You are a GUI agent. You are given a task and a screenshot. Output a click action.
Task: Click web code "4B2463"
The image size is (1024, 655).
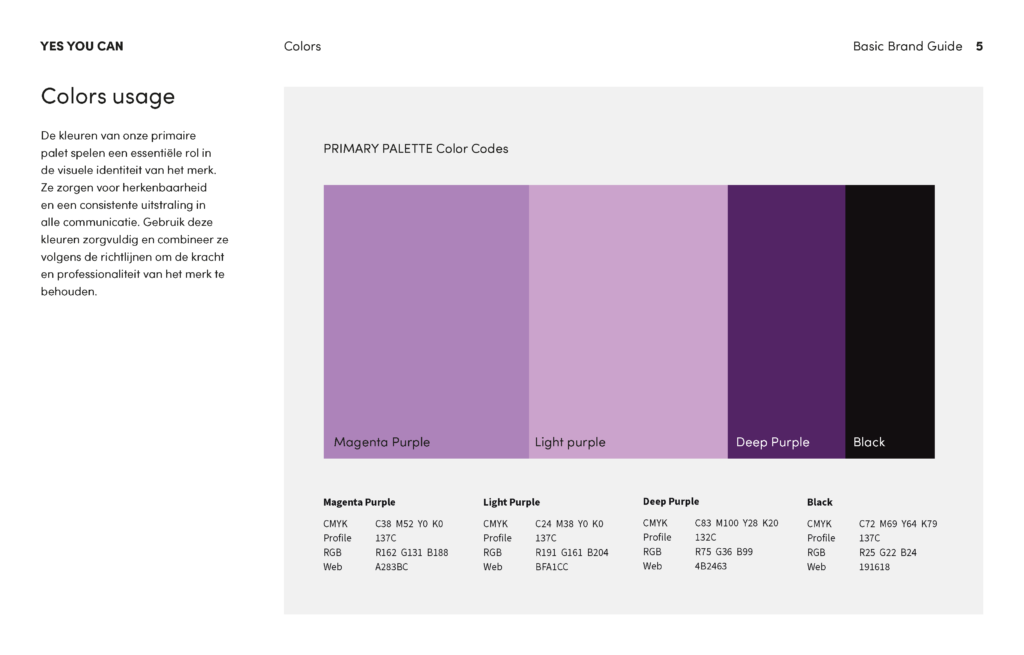pyautogui.click(x=711, y=566)
